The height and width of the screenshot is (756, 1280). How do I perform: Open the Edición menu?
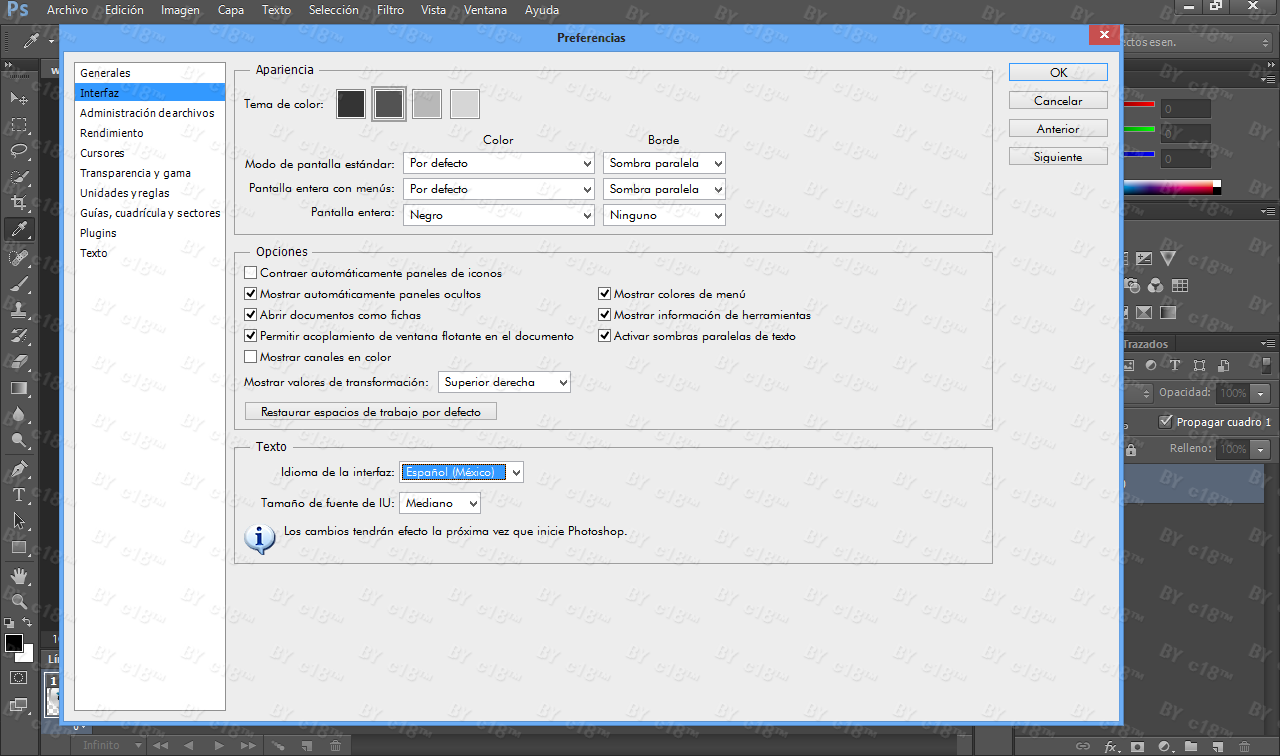124,10
